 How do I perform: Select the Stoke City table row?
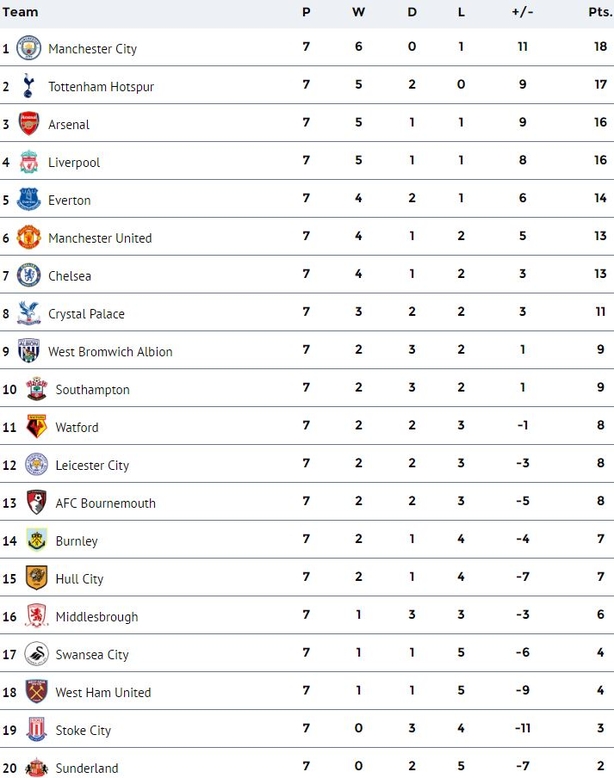click(307, 729)
